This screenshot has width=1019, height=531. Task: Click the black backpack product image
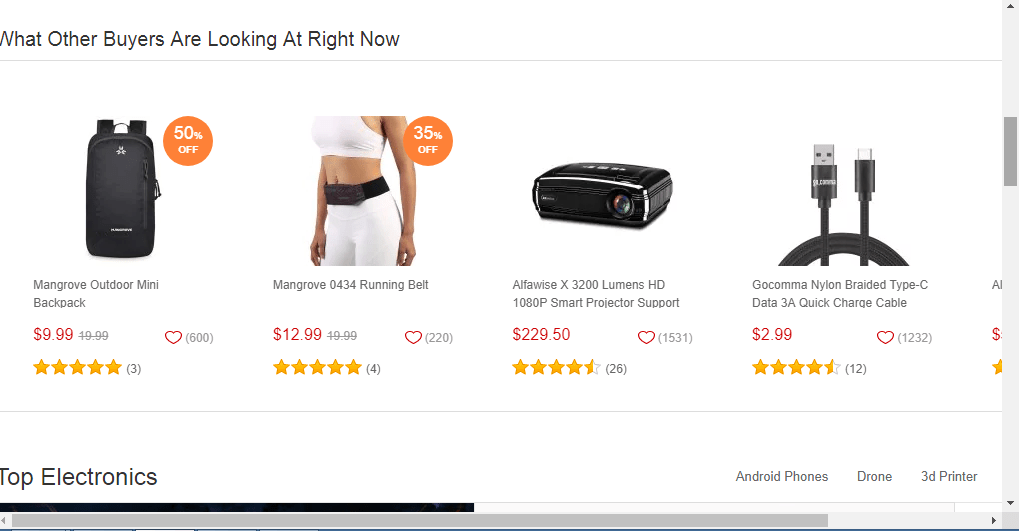122,189
